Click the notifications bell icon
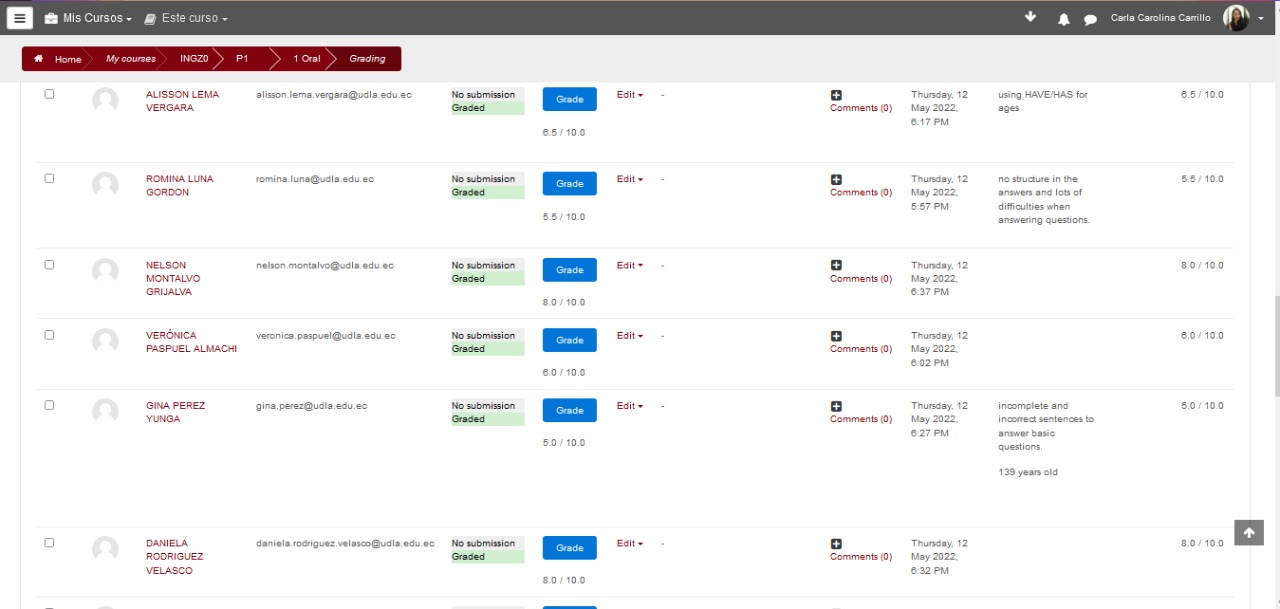The width and height of the screenshot is (1280, 609). (1063, 19)
